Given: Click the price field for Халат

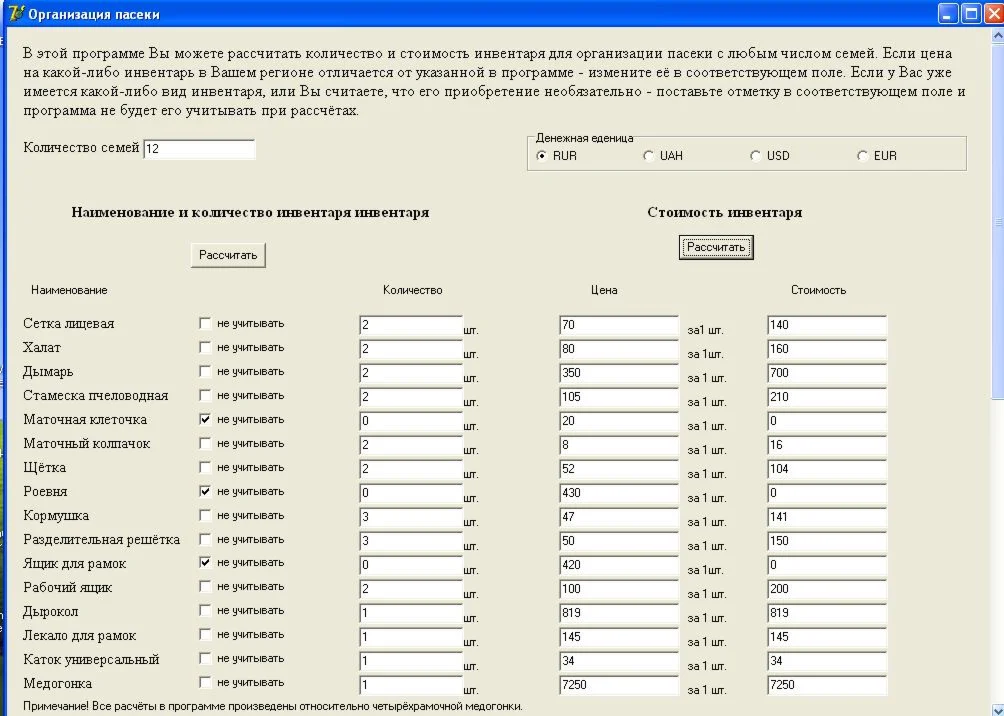Looking at the screenshot, I should [618, 349].
